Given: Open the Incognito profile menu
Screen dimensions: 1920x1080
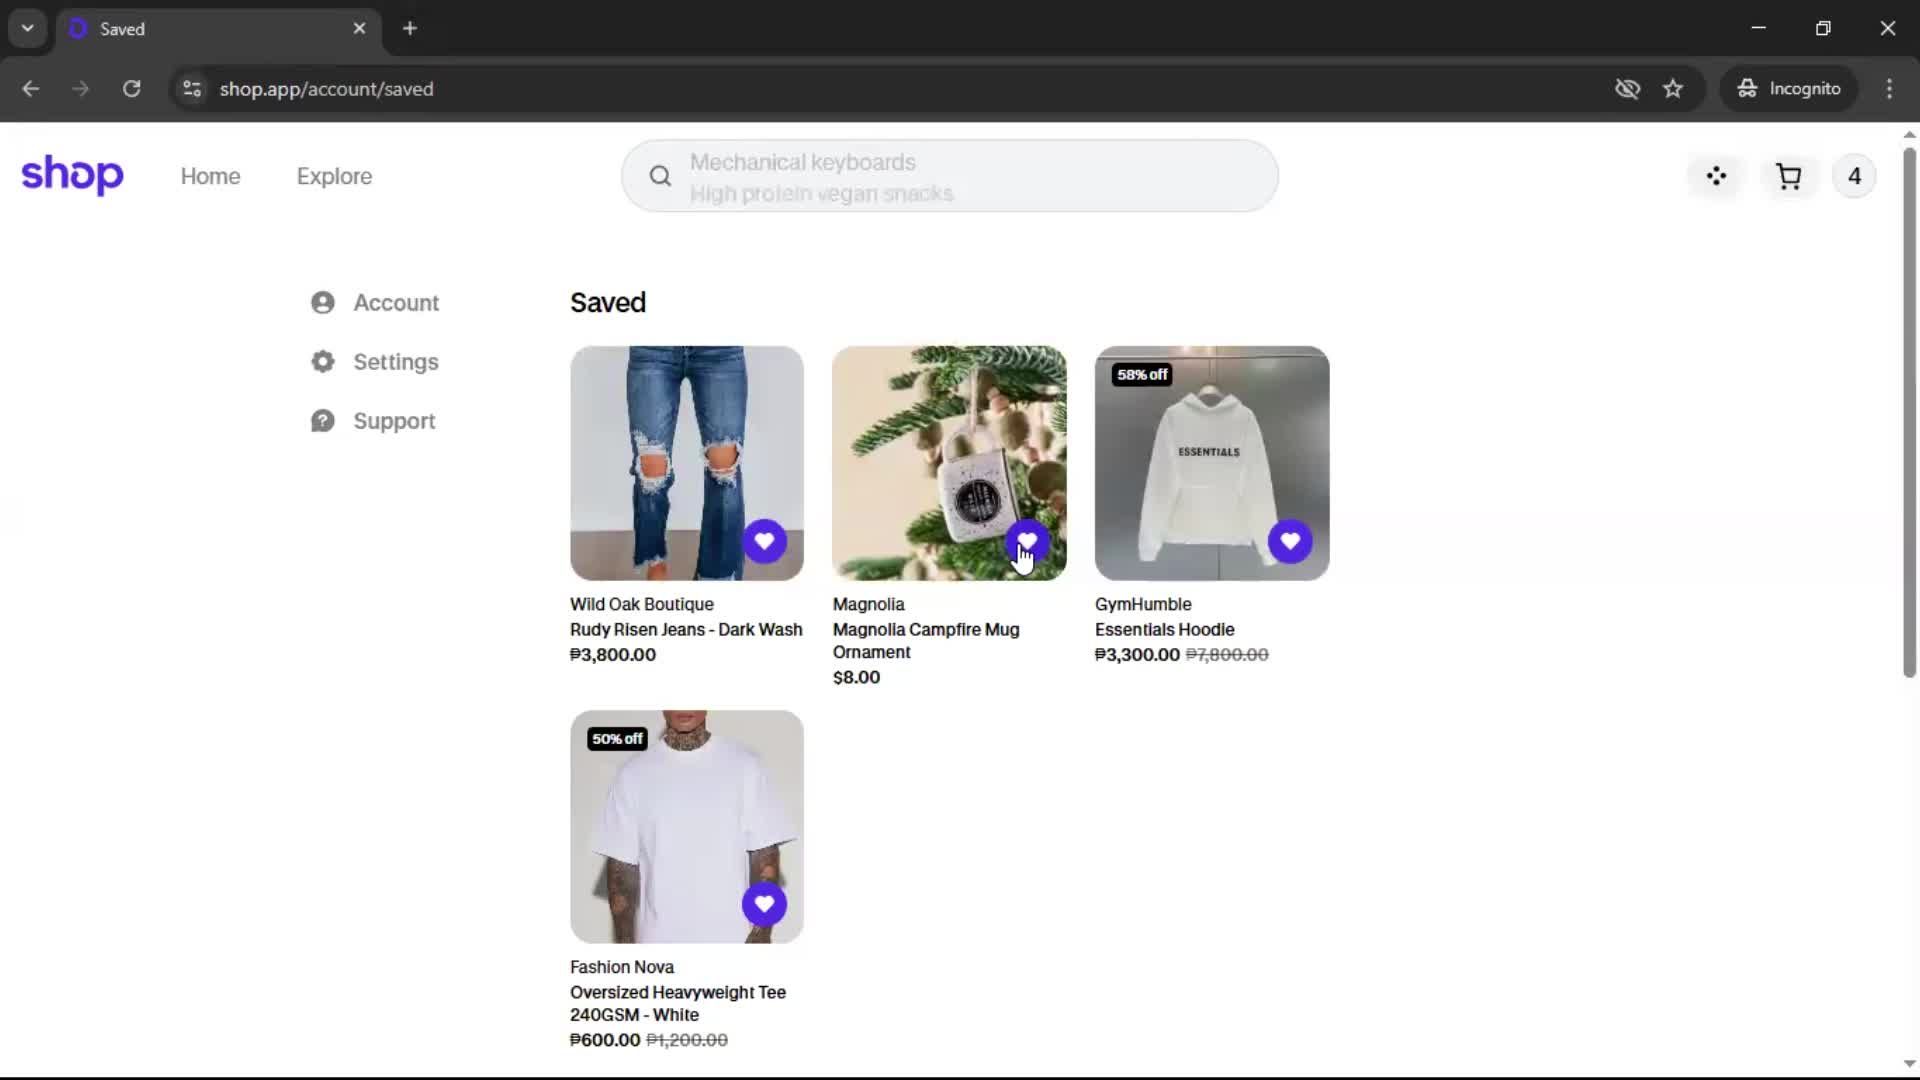Looking at the screenshot, I should [1788, 89].
